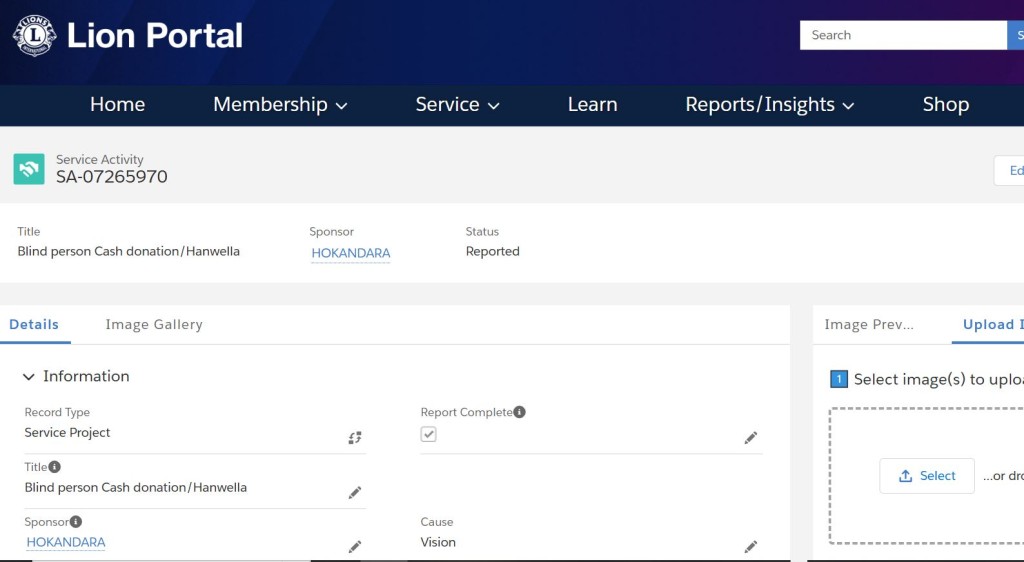The height and width of the screenshot is (562, 1024).
Task: Click the header title 'Blind person Cash donation/Hanwella'
Action: pyautogui.click(x=129, y=251)
